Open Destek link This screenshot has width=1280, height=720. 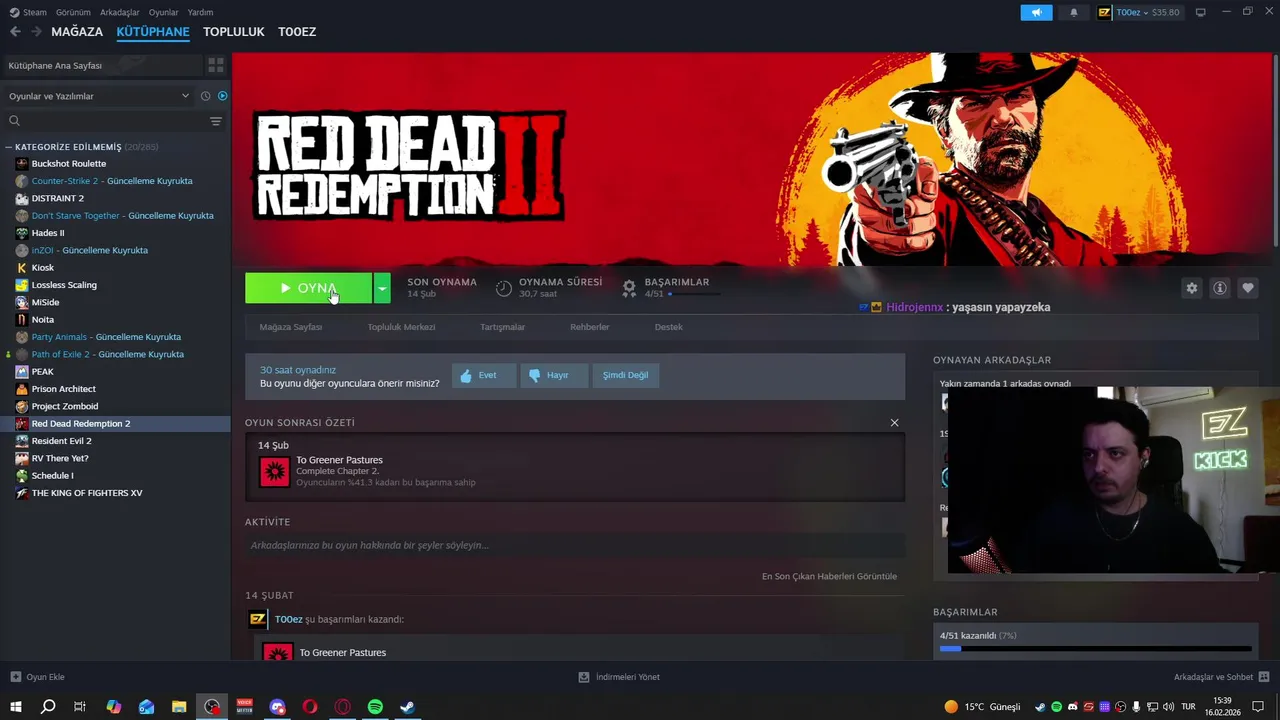pyautogui.click(x=669, y=327)
